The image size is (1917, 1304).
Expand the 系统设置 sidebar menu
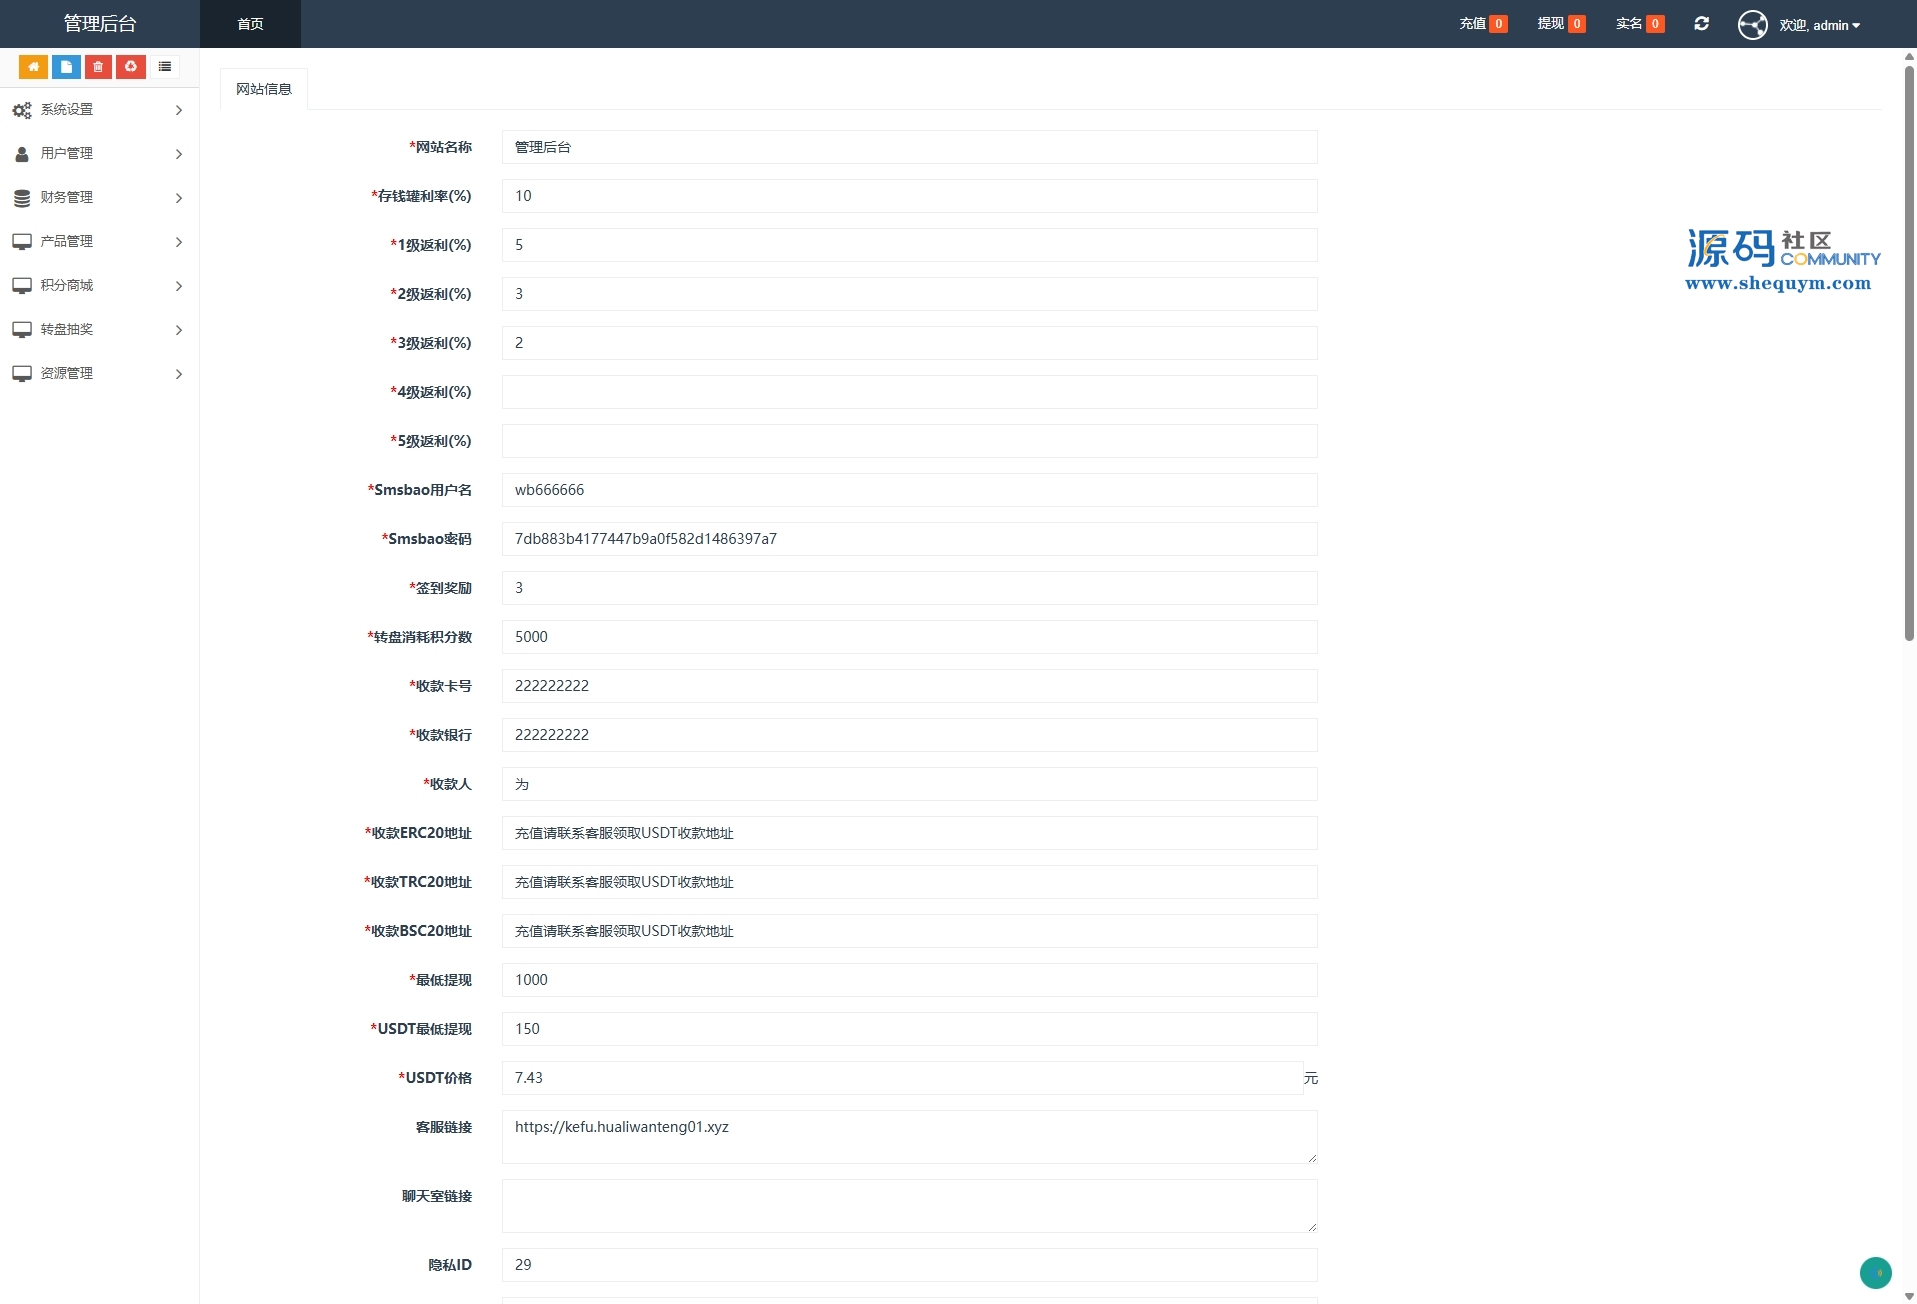click(98, 110)
